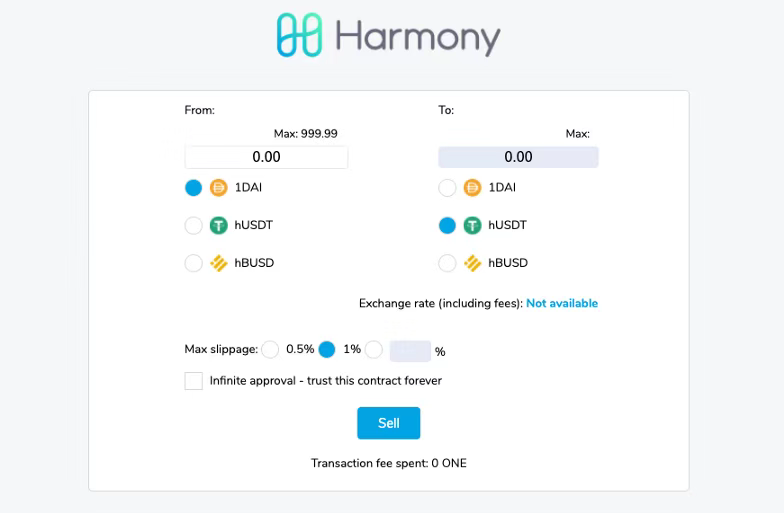Click the Not available exchange rate text

[562, 303]
